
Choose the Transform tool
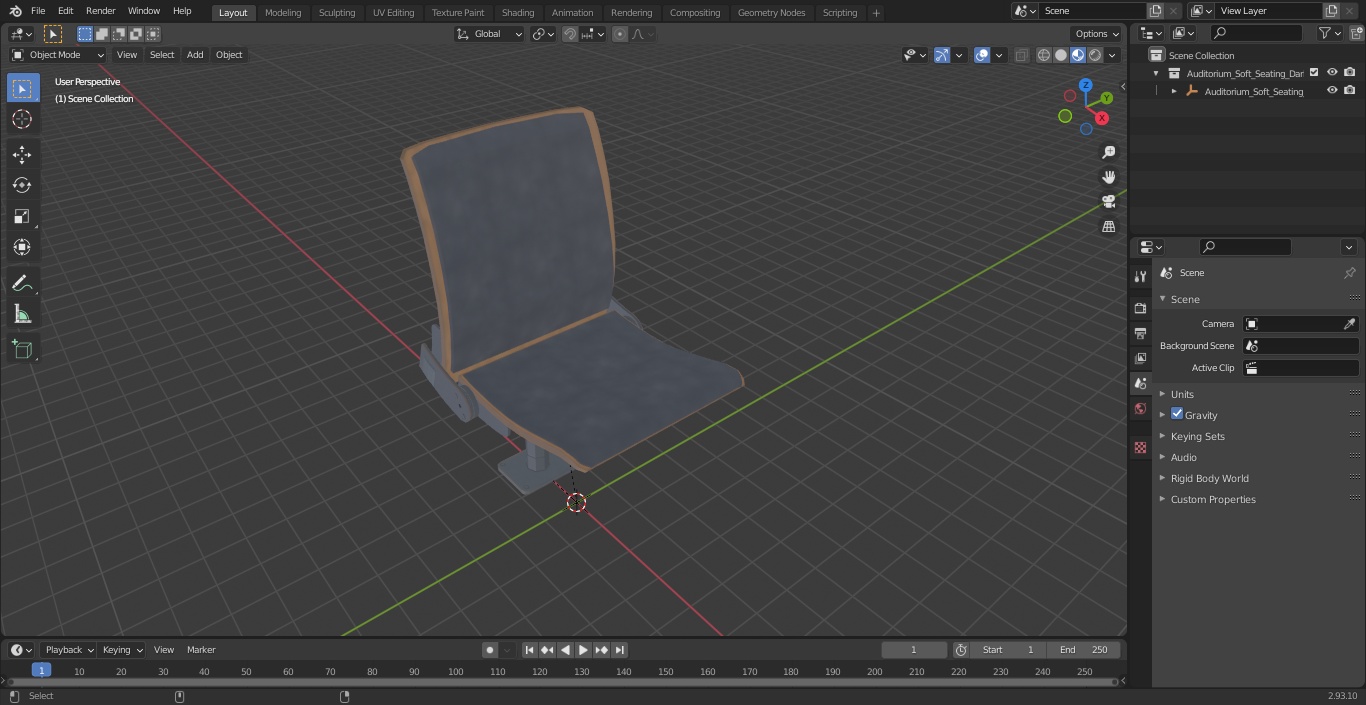click(22, 247)
